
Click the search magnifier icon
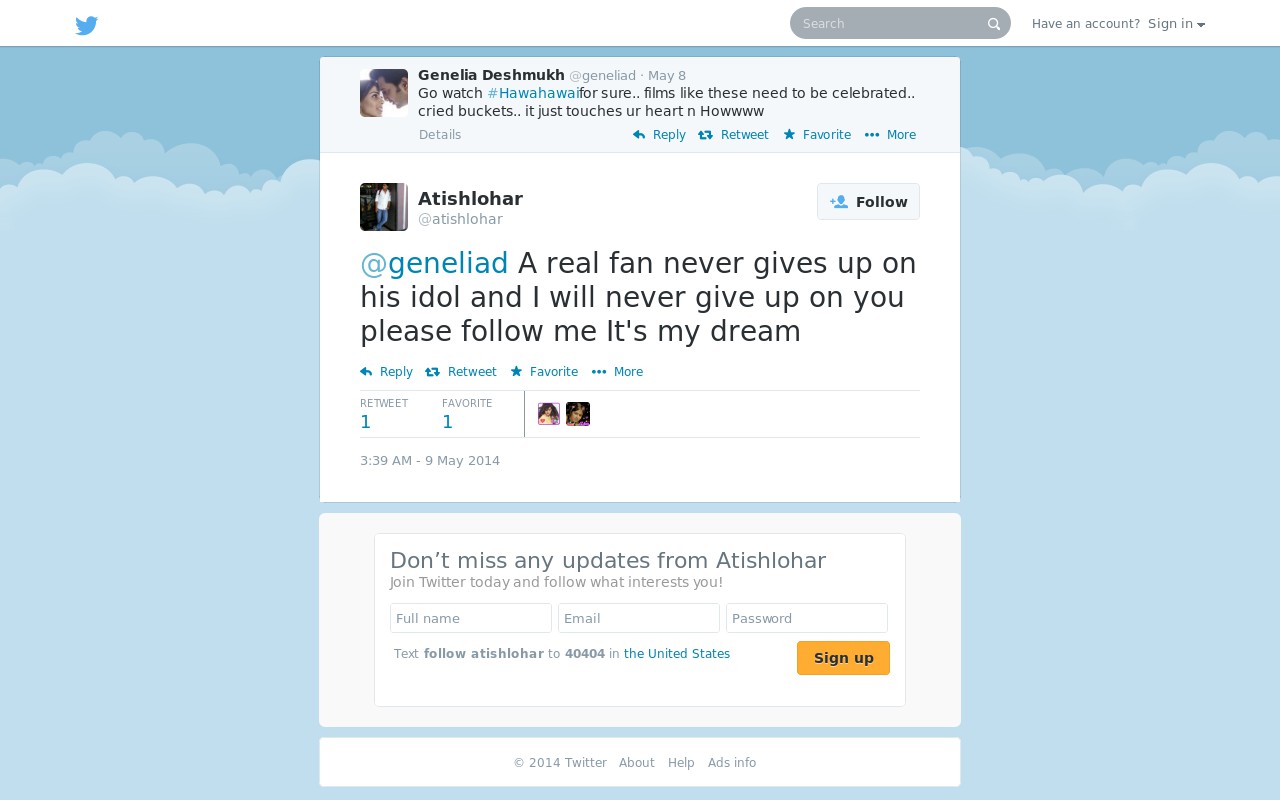(994, 24)
